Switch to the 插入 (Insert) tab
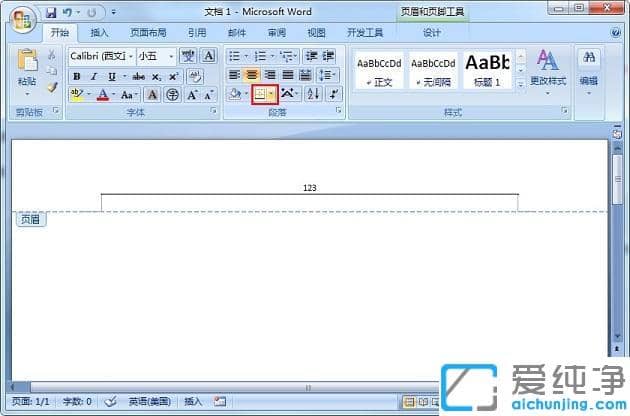 [99, 32]
